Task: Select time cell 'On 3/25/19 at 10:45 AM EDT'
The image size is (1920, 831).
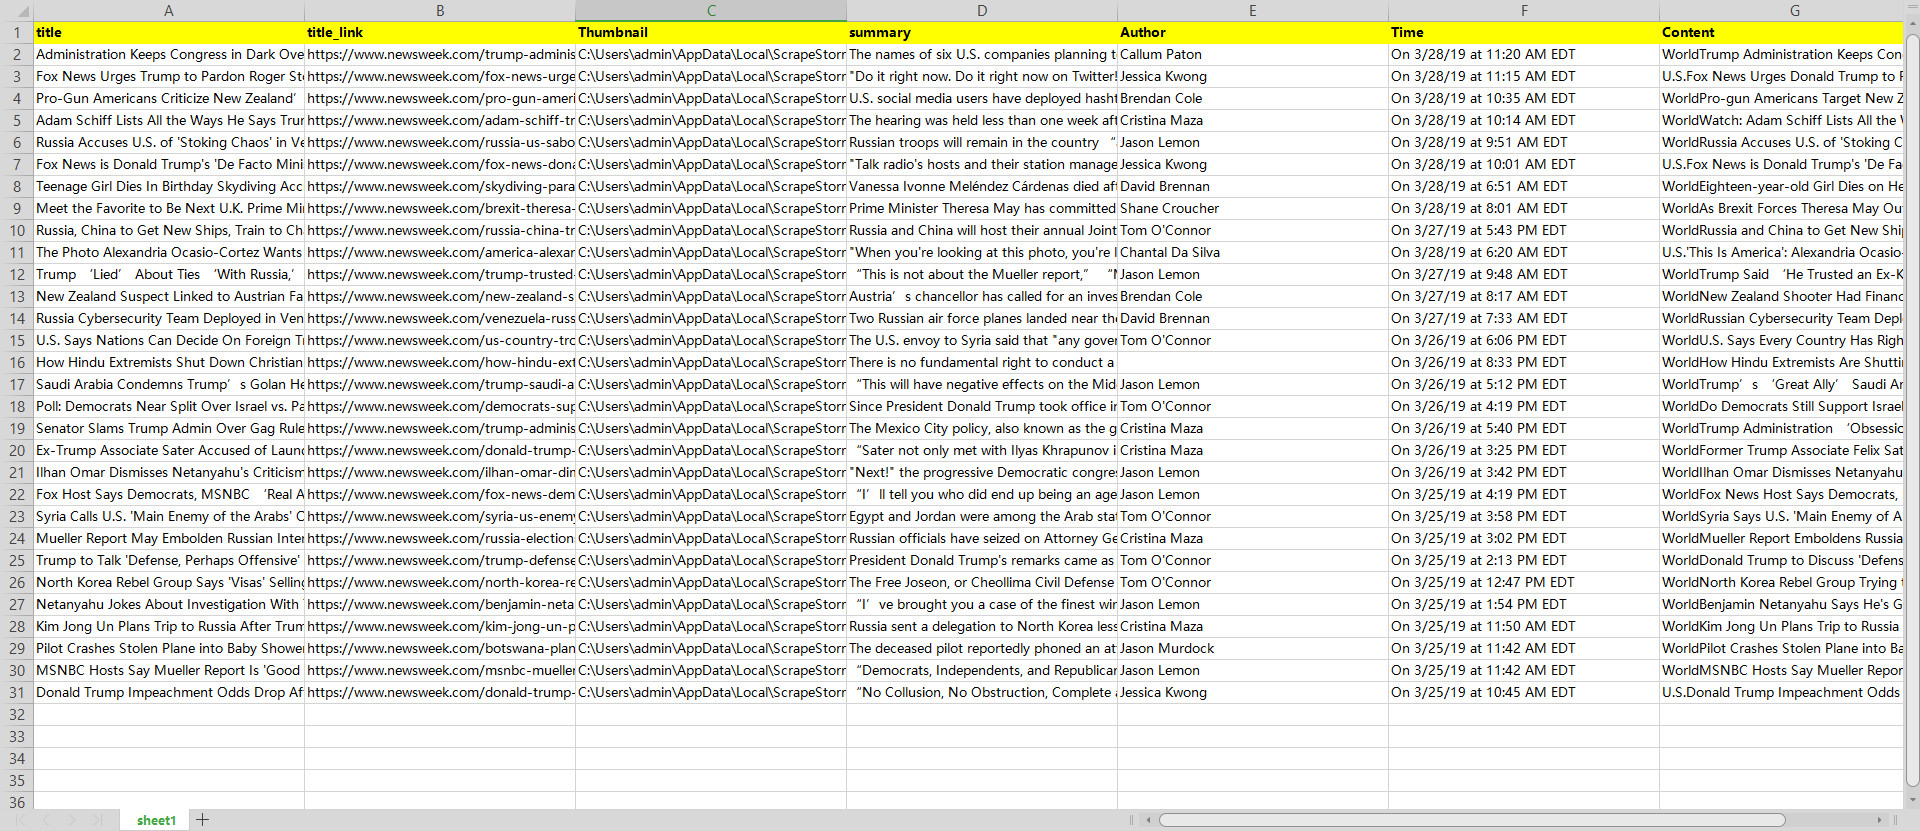Action: click(1524, 692)
